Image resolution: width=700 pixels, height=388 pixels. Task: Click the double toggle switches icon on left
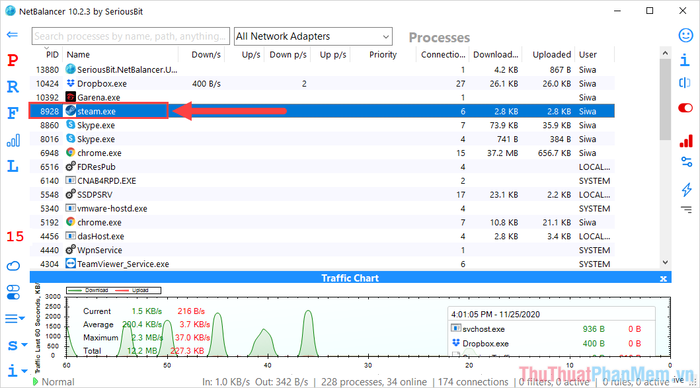[x=13, y=292]
